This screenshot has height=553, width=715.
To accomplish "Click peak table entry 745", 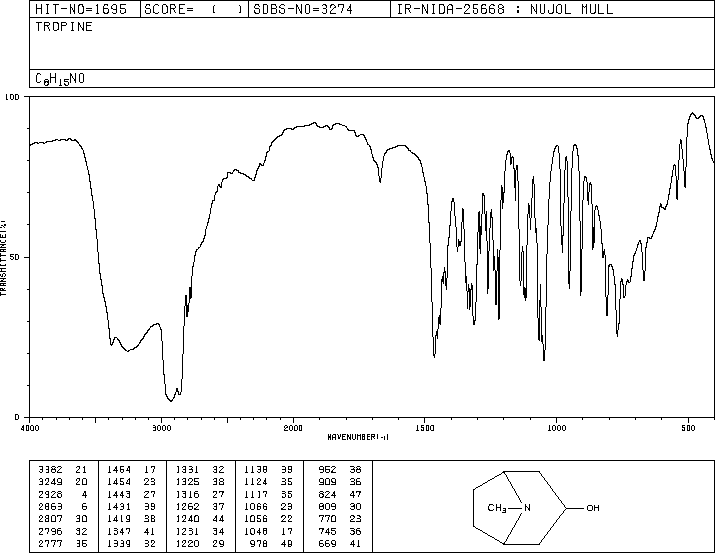I will click(x=327, y=531).
